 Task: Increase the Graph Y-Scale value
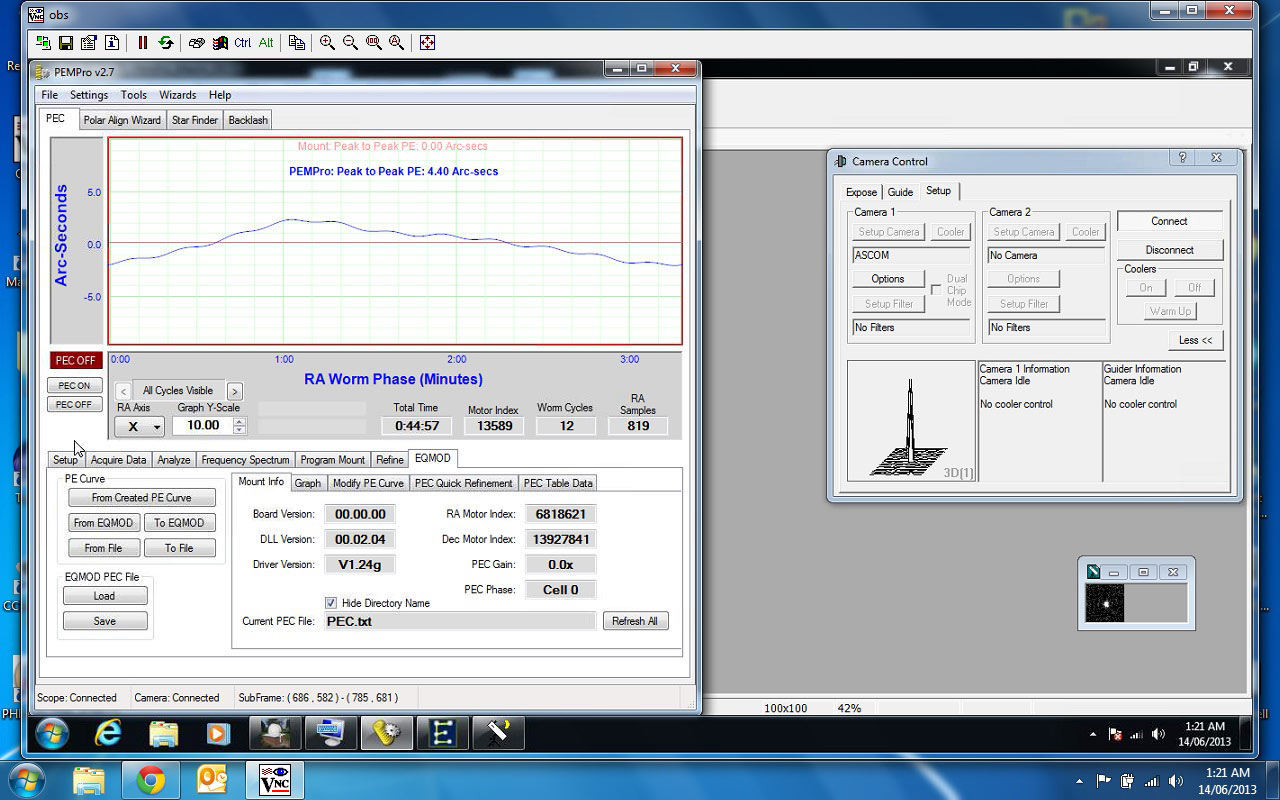239,421
